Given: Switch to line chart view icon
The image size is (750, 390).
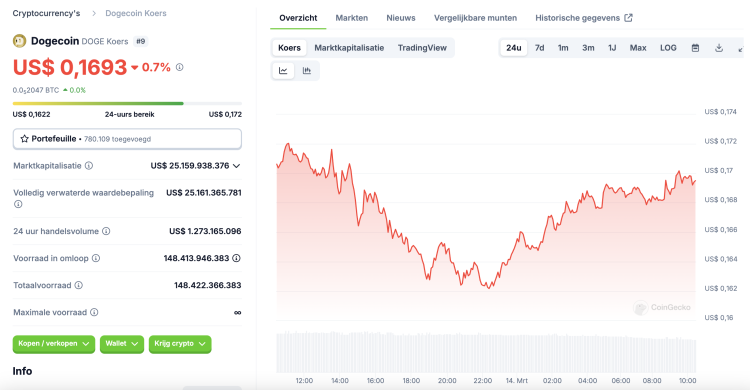Looking at the screenshot, I should click(x=283, y=71).
